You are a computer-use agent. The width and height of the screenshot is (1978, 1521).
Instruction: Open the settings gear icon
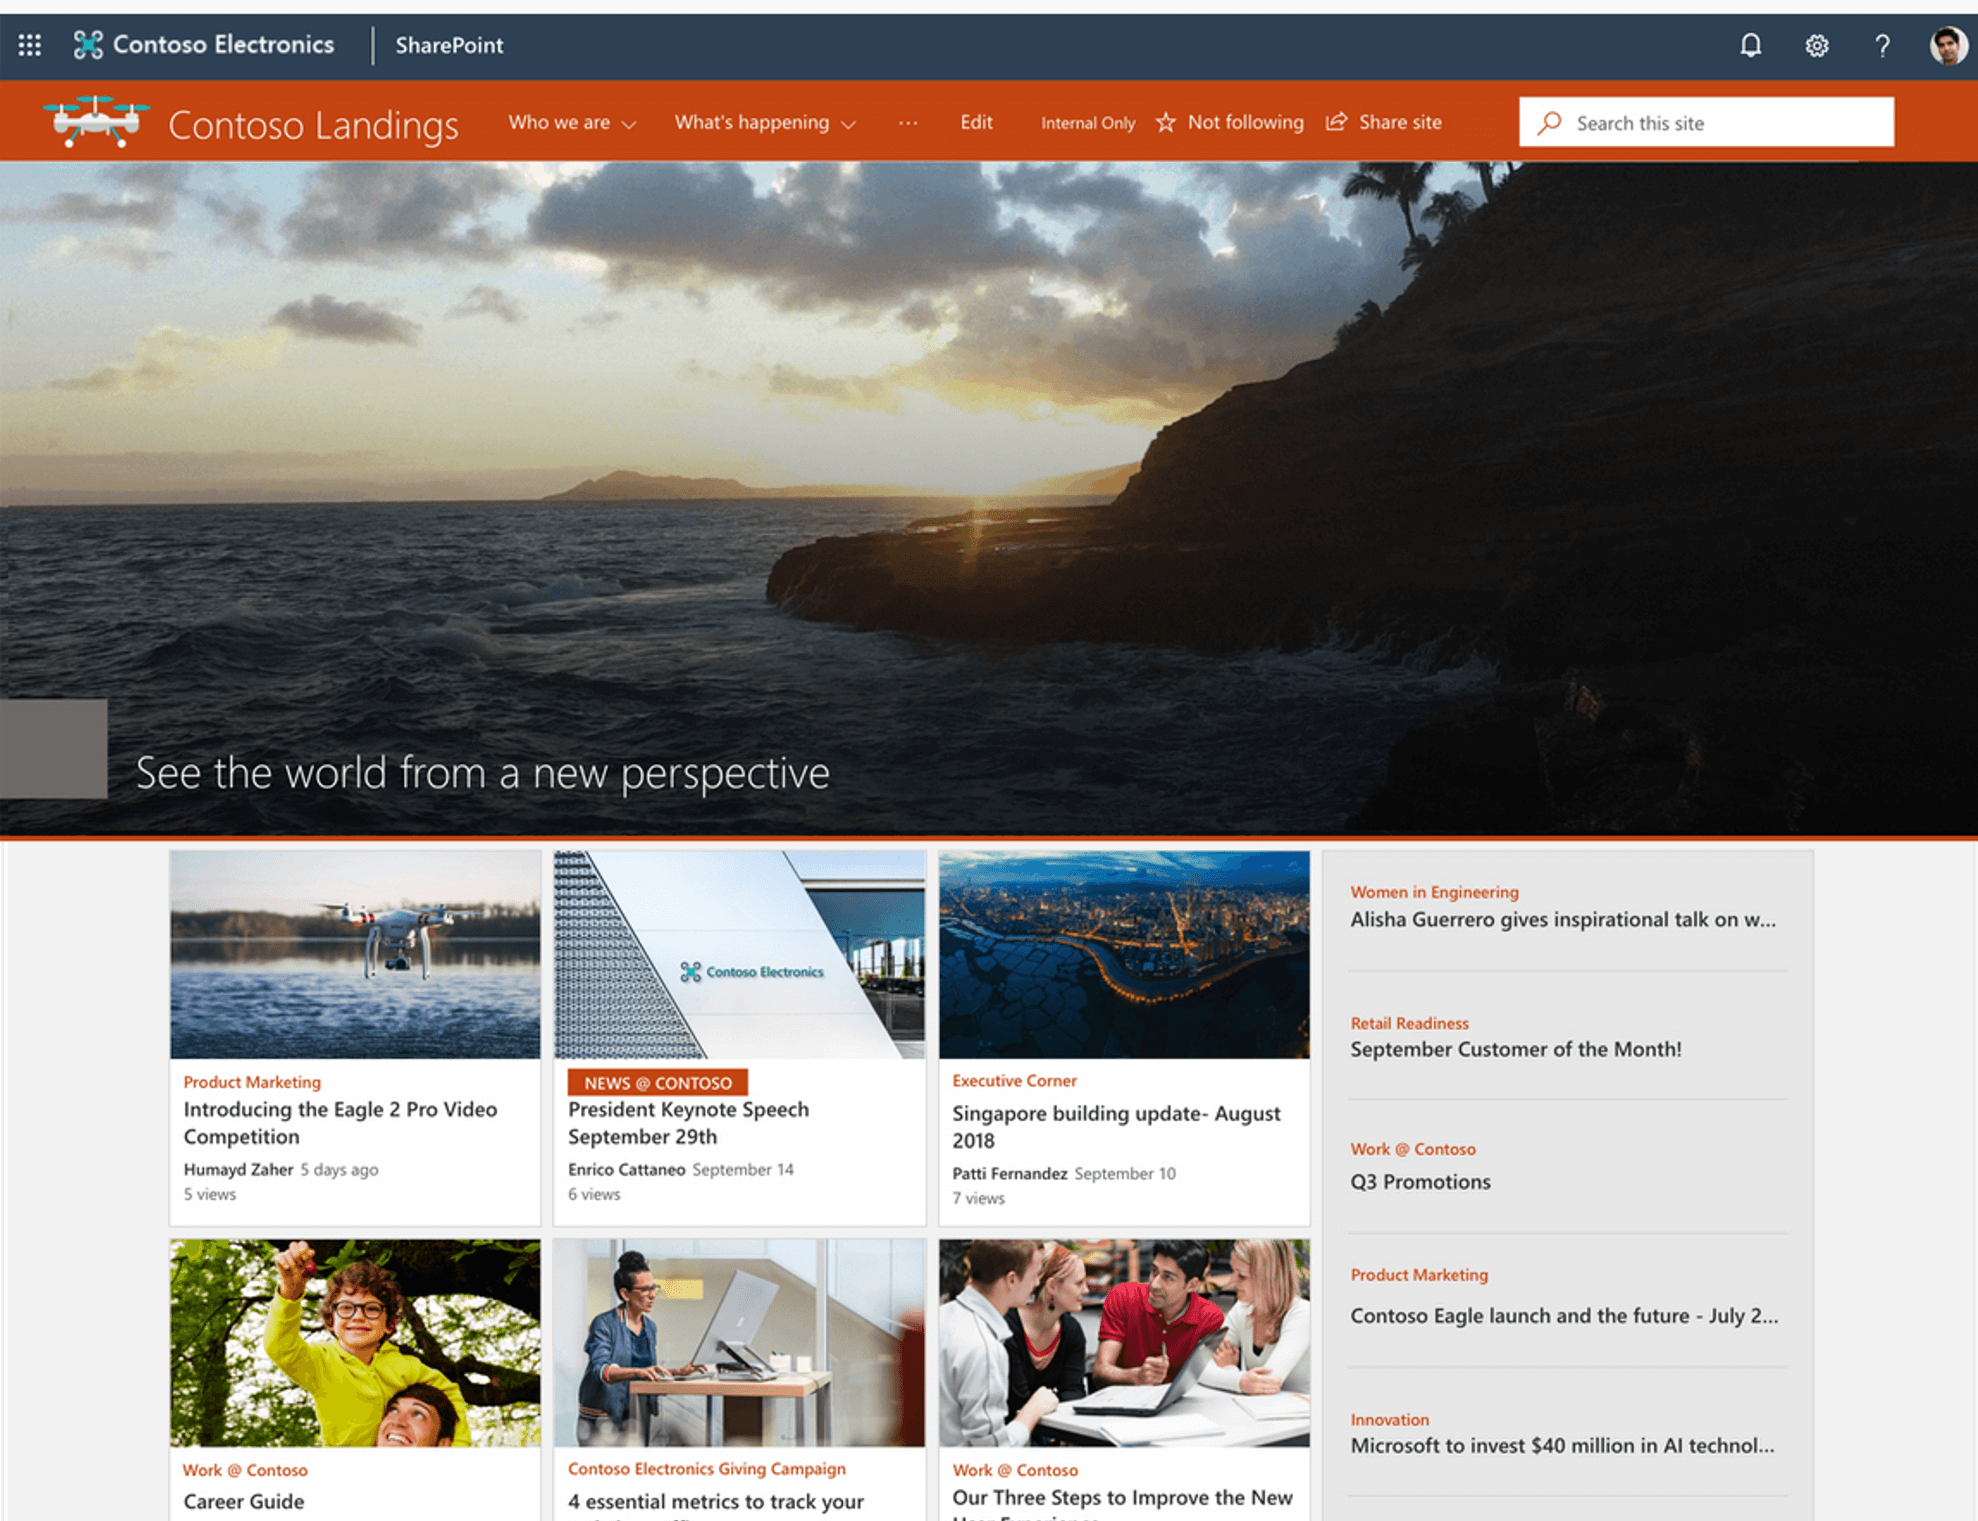coord(1816,45)
